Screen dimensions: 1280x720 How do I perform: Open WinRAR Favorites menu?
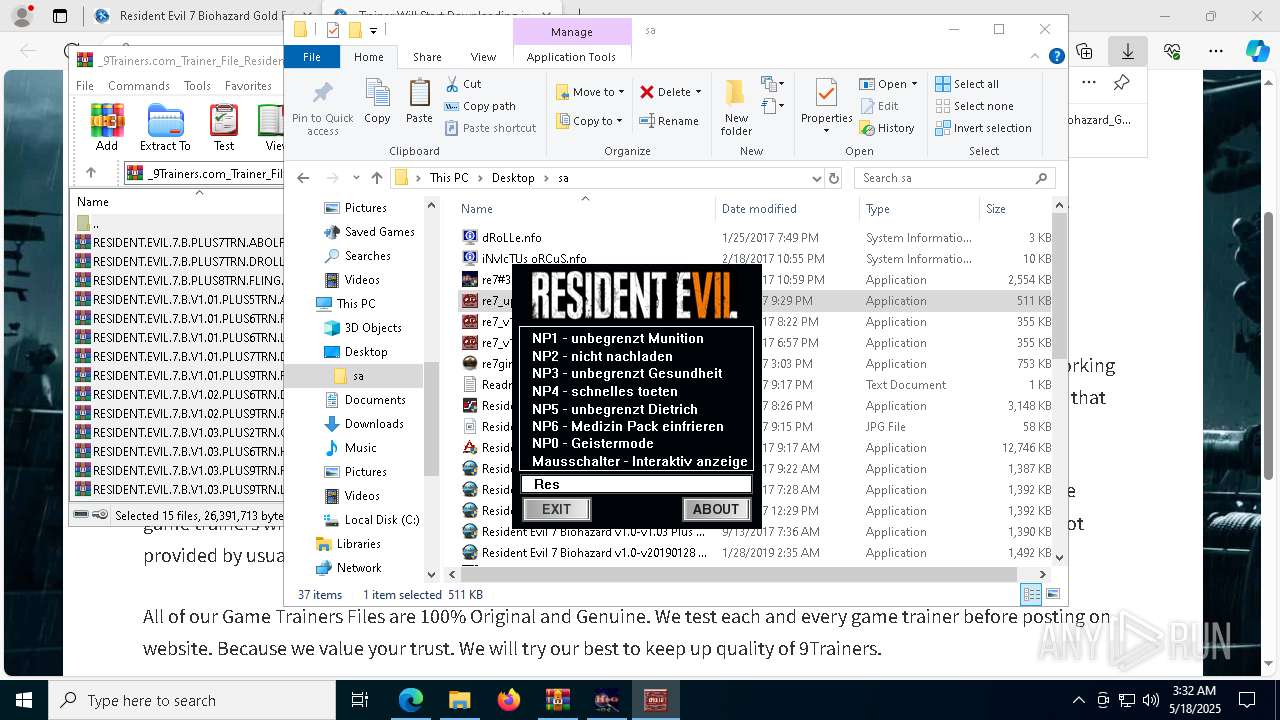click(248, 86)
